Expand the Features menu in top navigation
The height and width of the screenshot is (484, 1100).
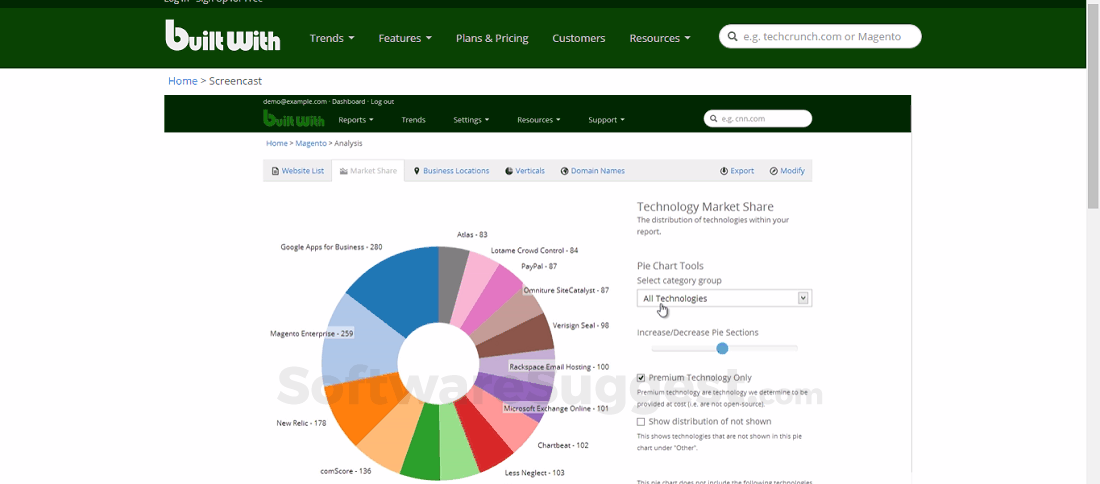click(405, 38)
